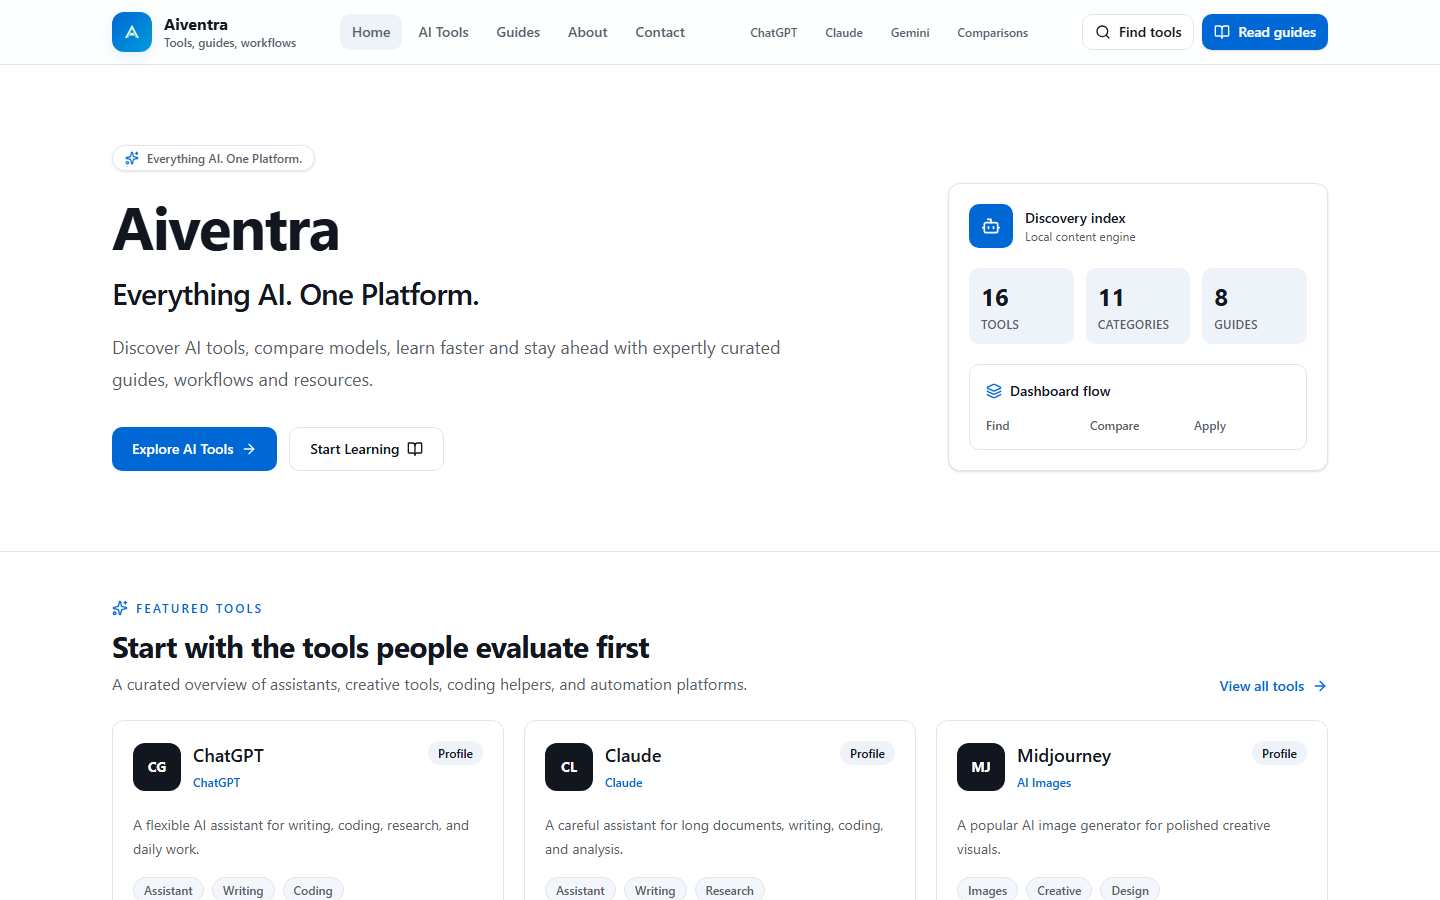This screenshot has width=1440, height=900.
Task: Click the 'FEATURED TOOLS' section label
Action: (x=199, y=608)
